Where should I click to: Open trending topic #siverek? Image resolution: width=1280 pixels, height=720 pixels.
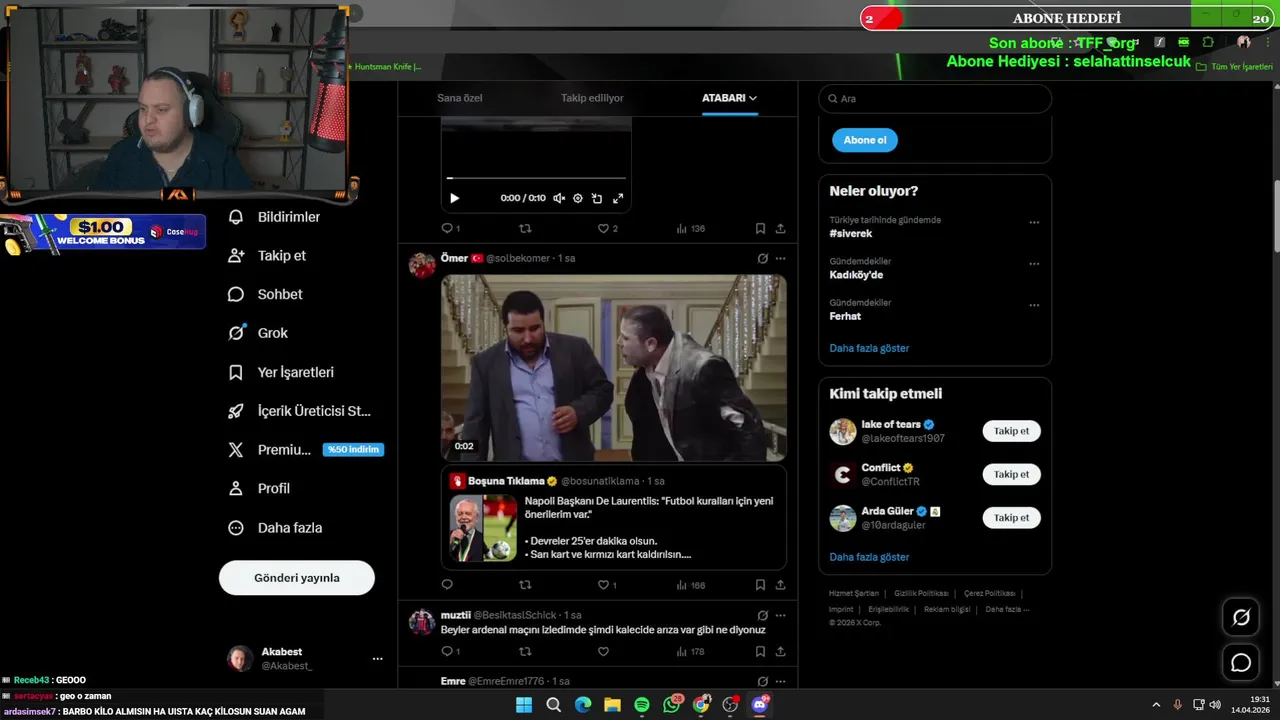coord(851,234)
